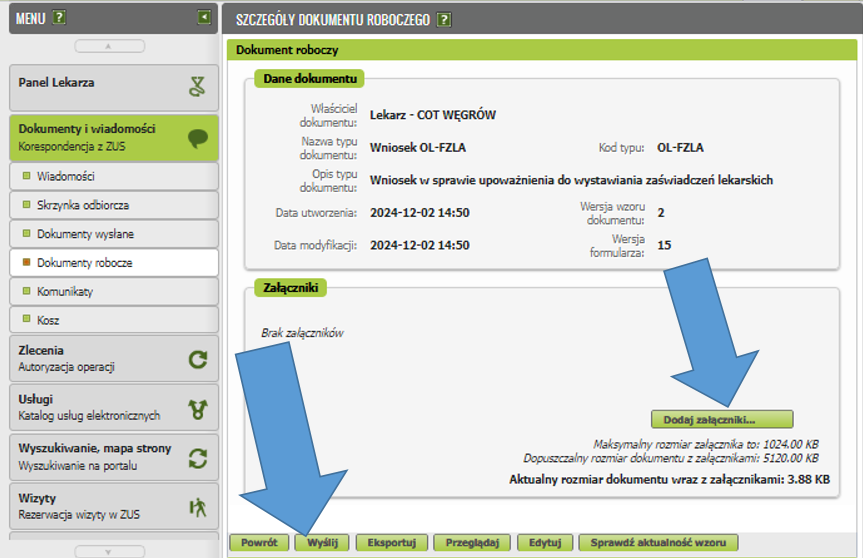Open Wiadomości in the menu

click(x=66, y=176)
